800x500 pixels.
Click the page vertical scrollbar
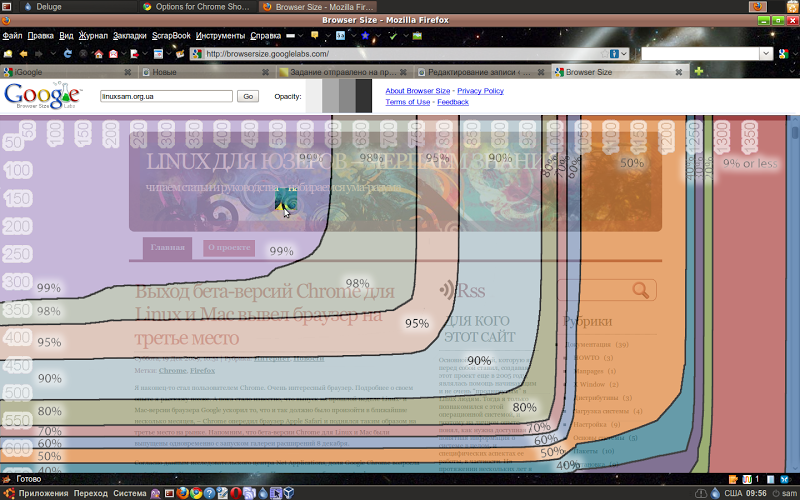point(795,294)
